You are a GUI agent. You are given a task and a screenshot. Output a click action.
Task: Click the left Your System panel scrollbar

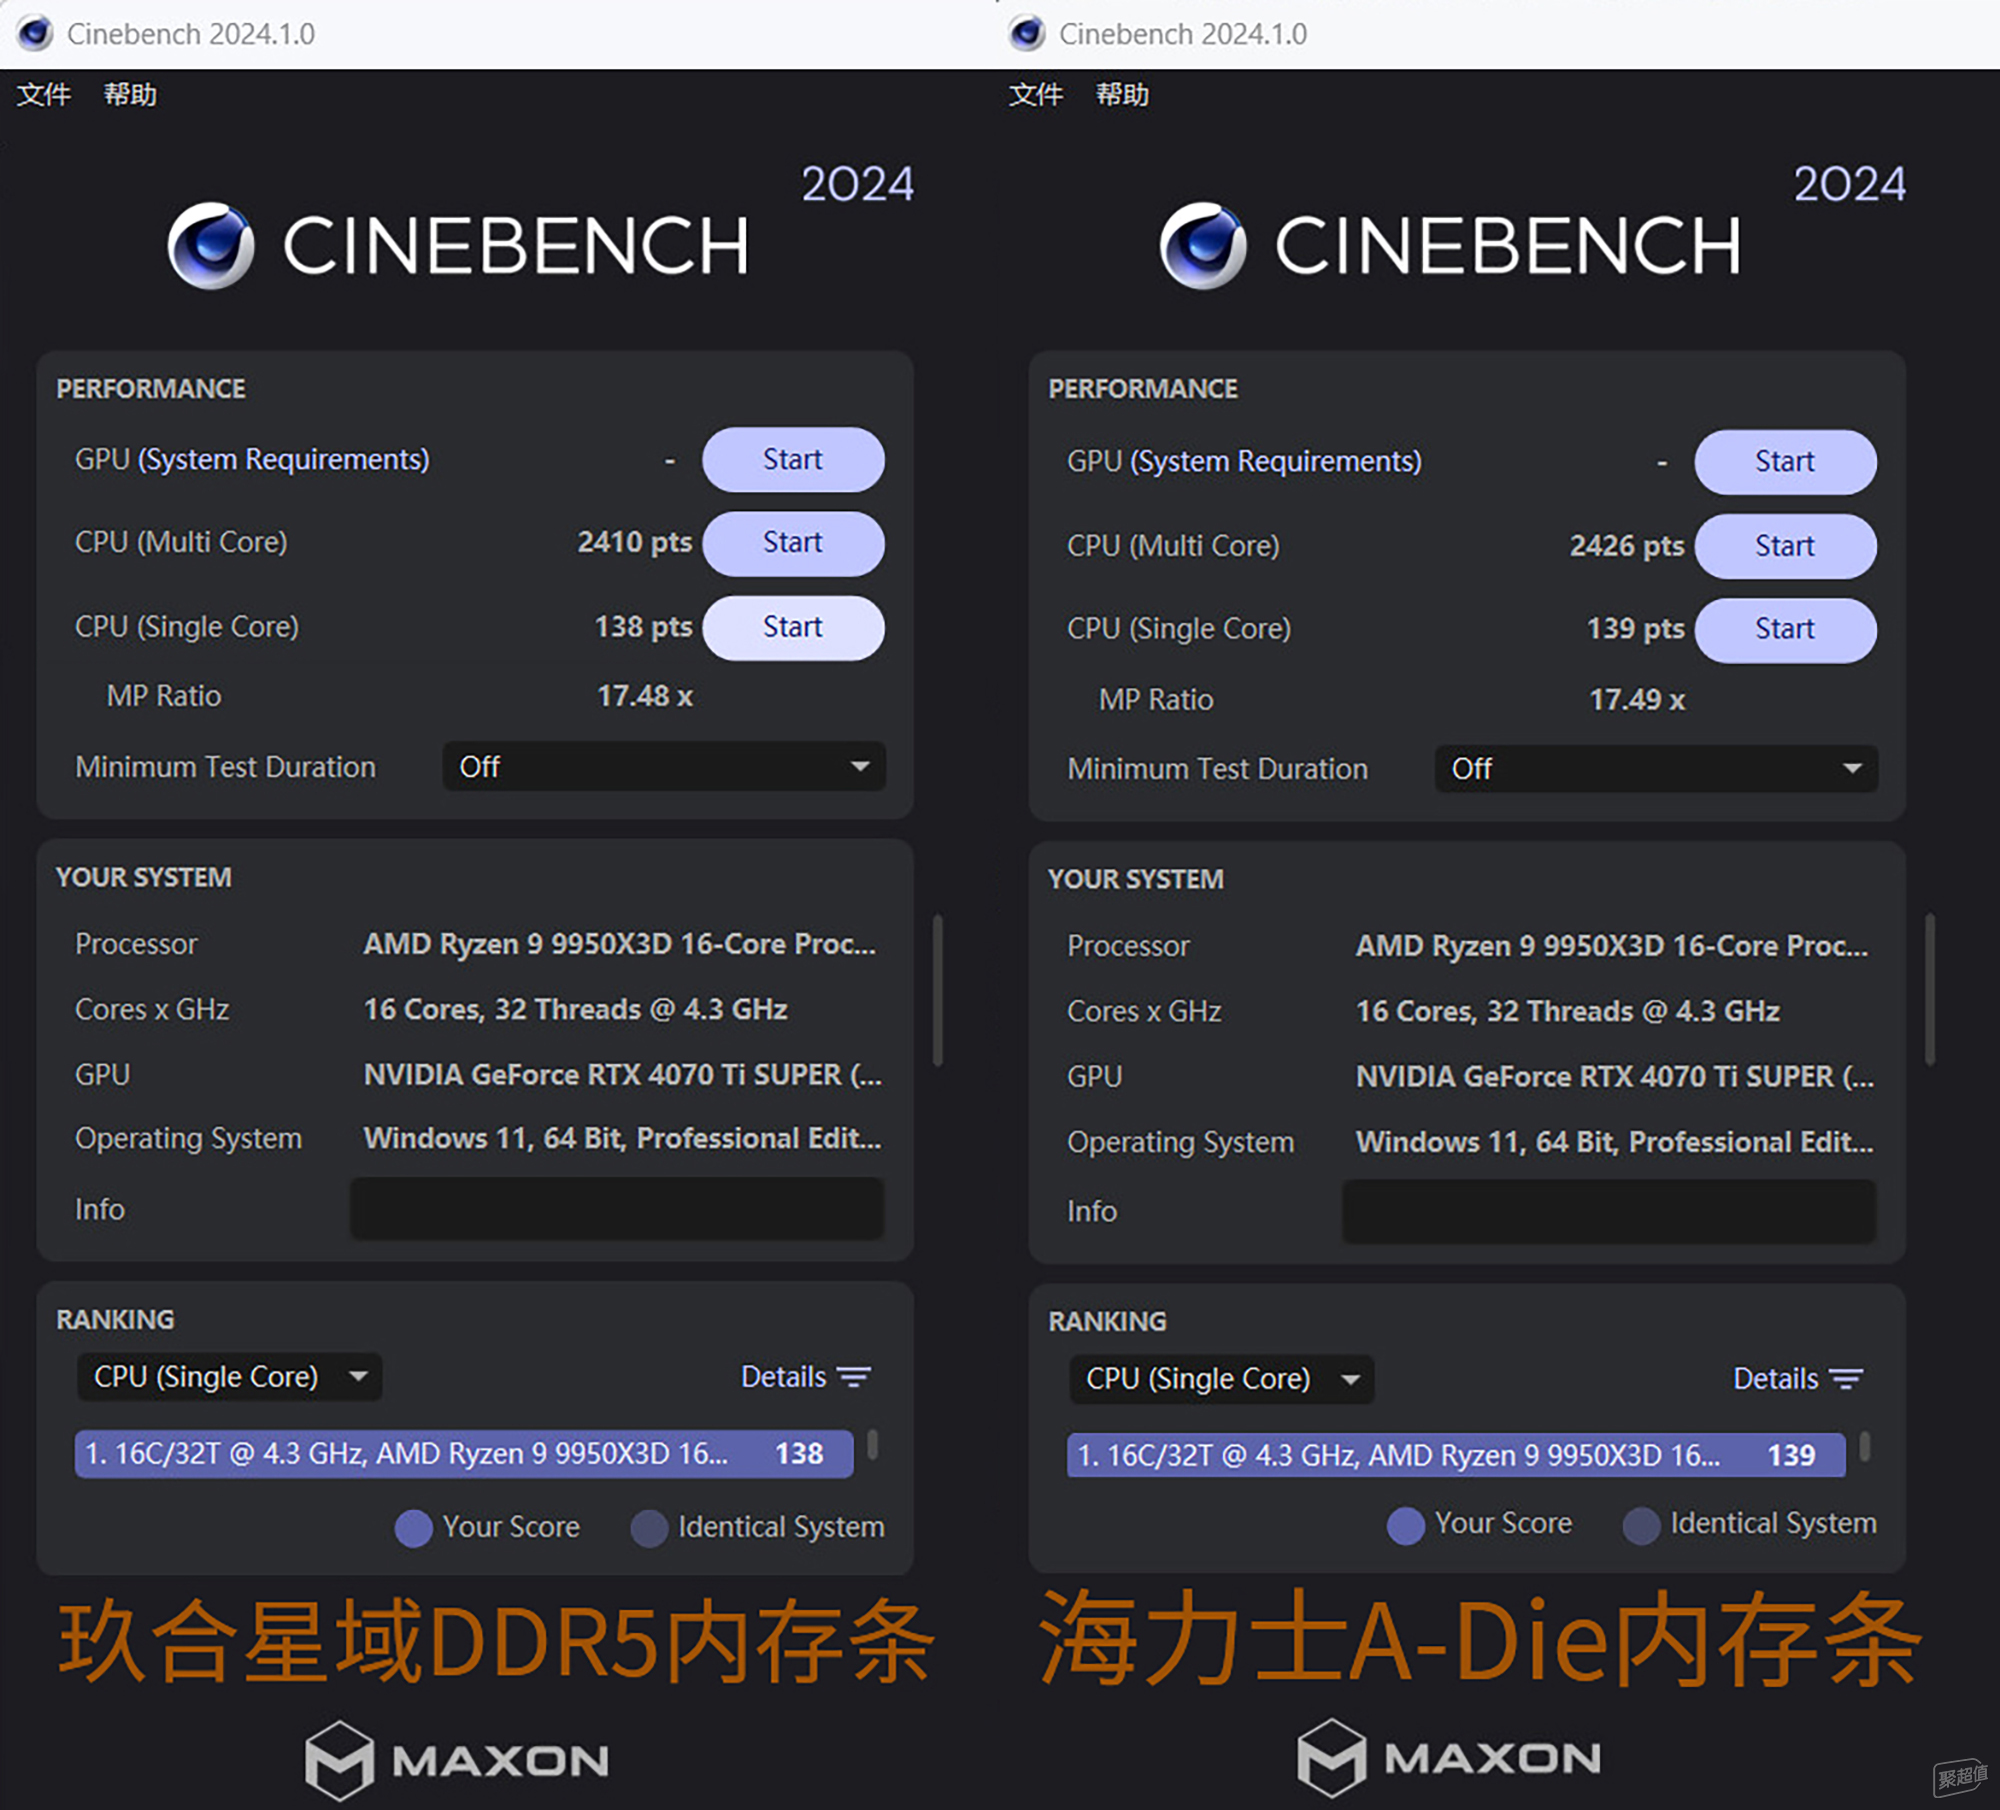(938, 990)
